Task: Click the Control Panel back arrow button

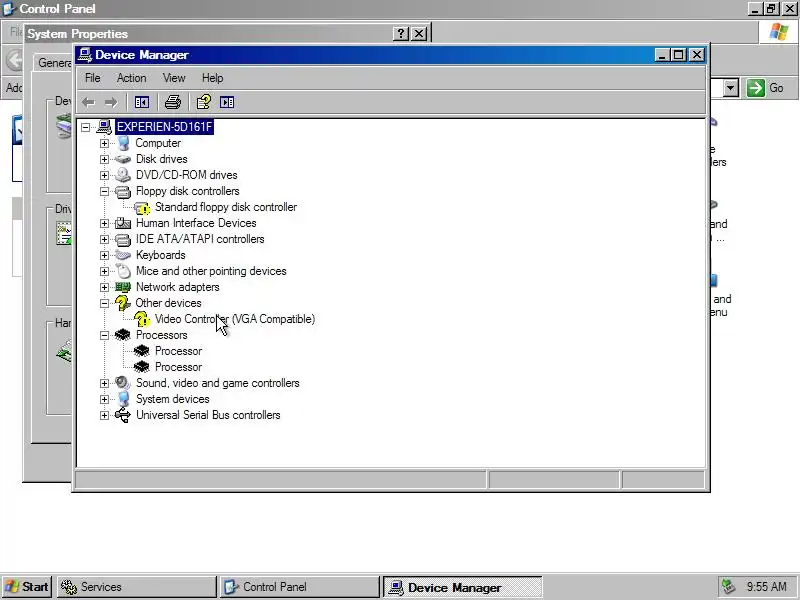Action: [14, 60]
